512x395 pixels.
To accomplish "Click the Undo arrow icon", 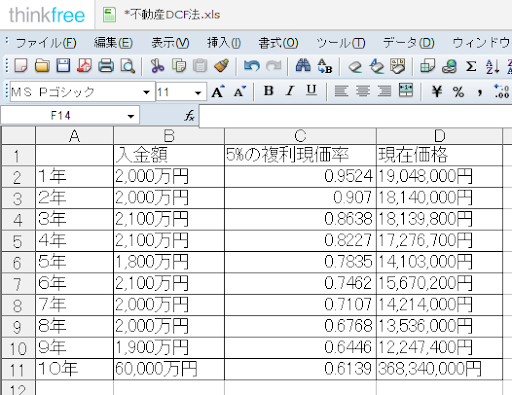I will (252, 66).
